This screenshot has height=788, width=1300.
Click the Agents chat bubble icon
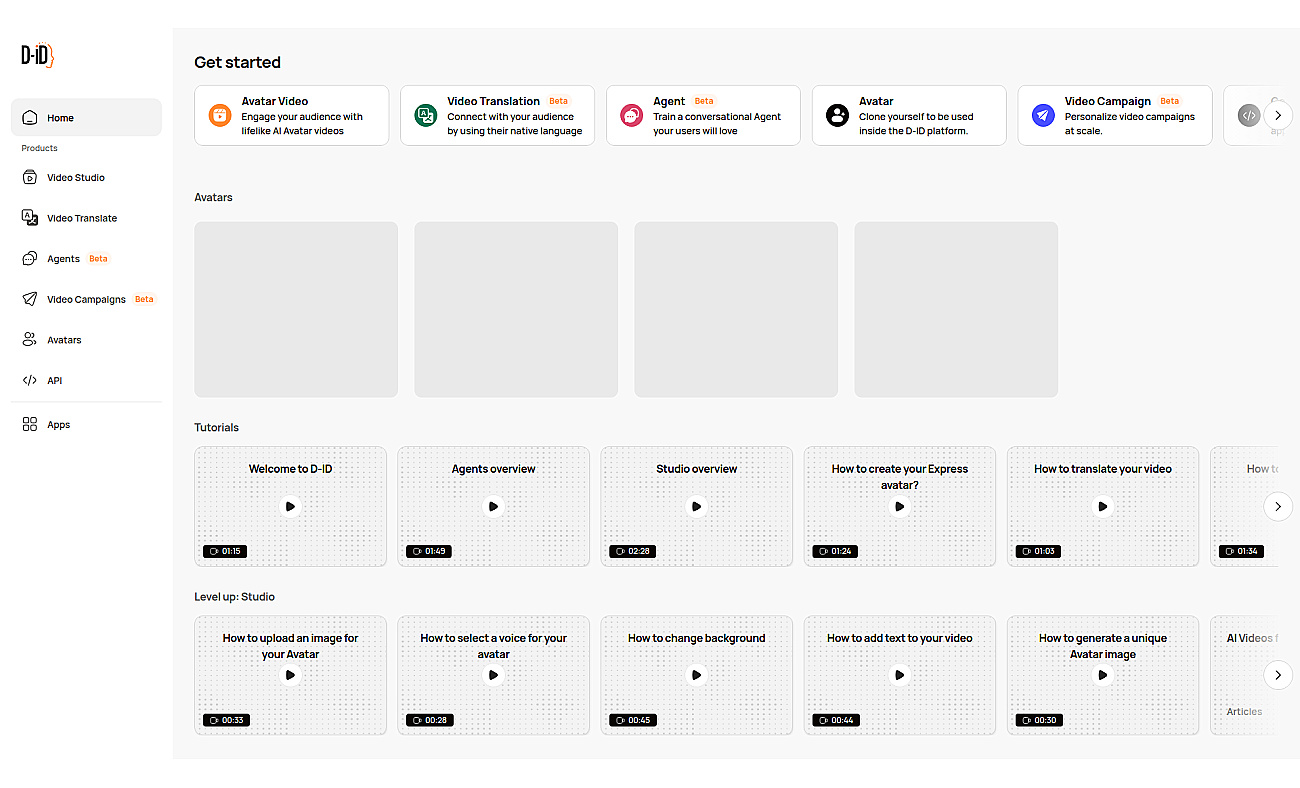click(x=30, y=258)
